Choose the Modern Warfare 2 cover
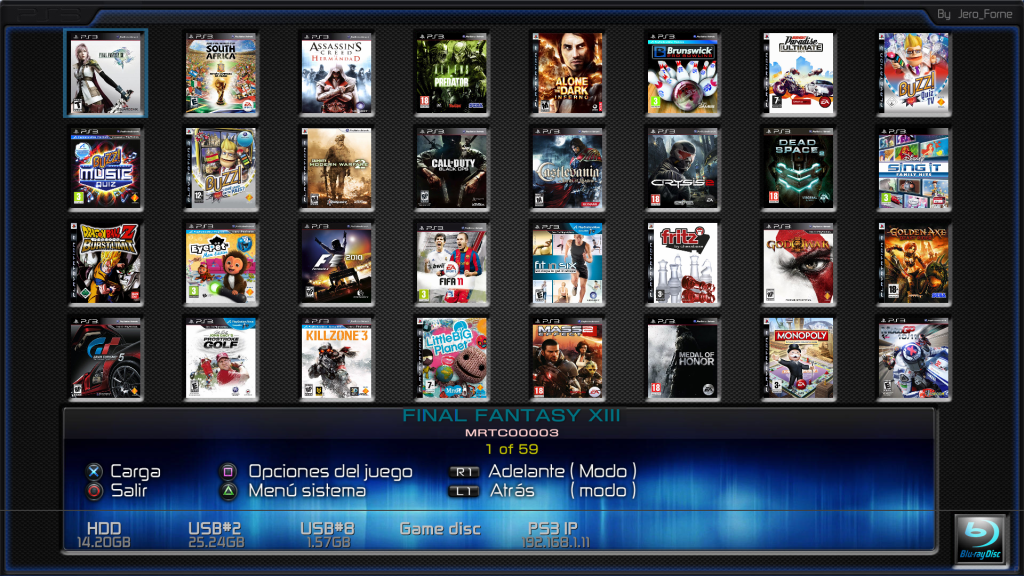 click(336, 168)
